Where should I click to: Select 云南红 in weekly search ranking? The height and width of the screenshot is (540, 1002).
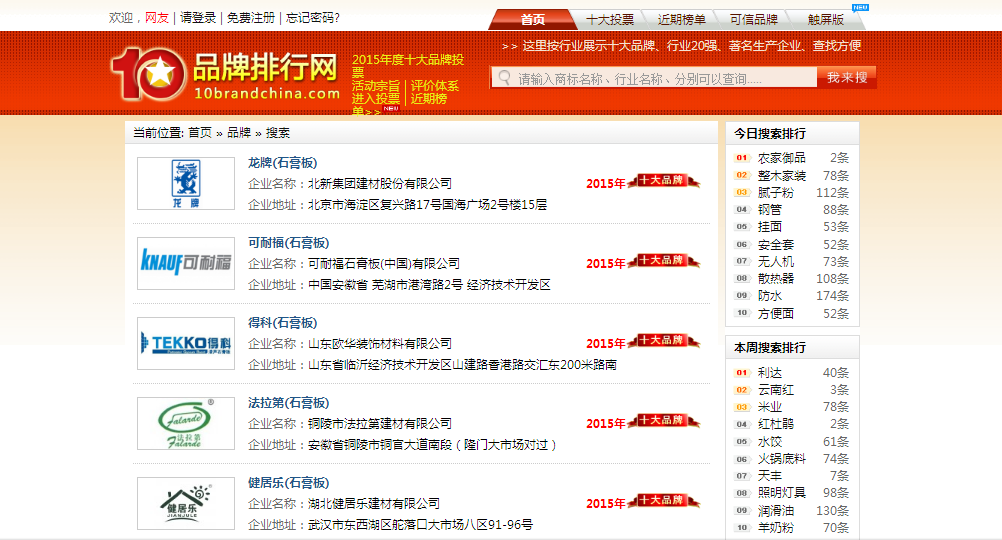pyautogui.click(x=776, y=390)
